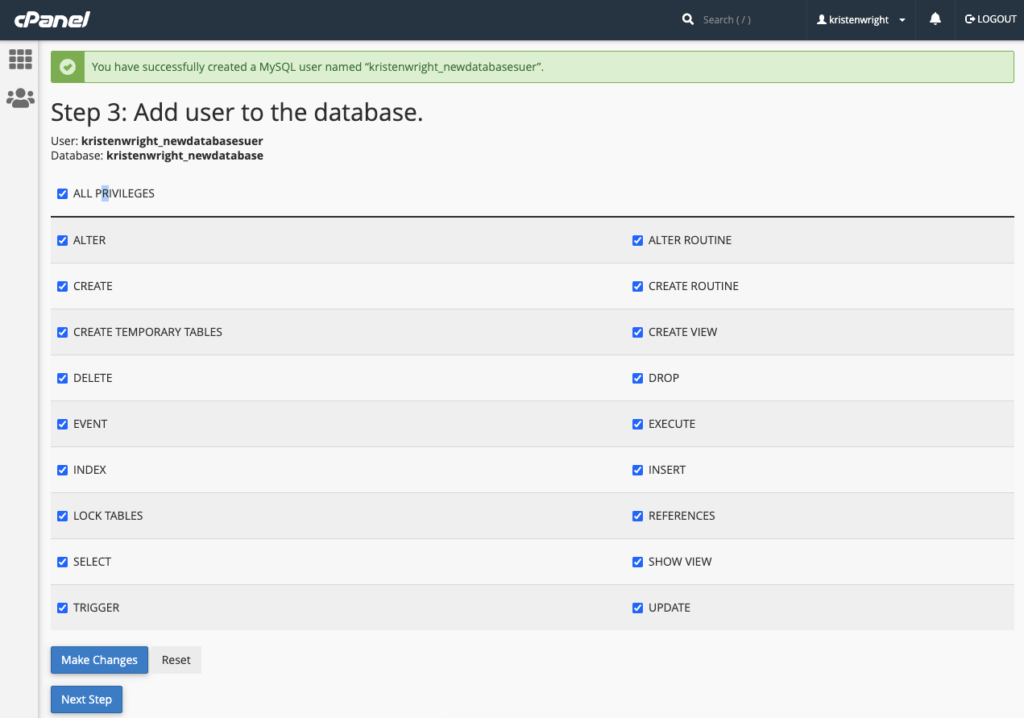1024x718 pixels.
Task: Click the cPanel logo
Action: pyautogui.click(x=52, y=19)
